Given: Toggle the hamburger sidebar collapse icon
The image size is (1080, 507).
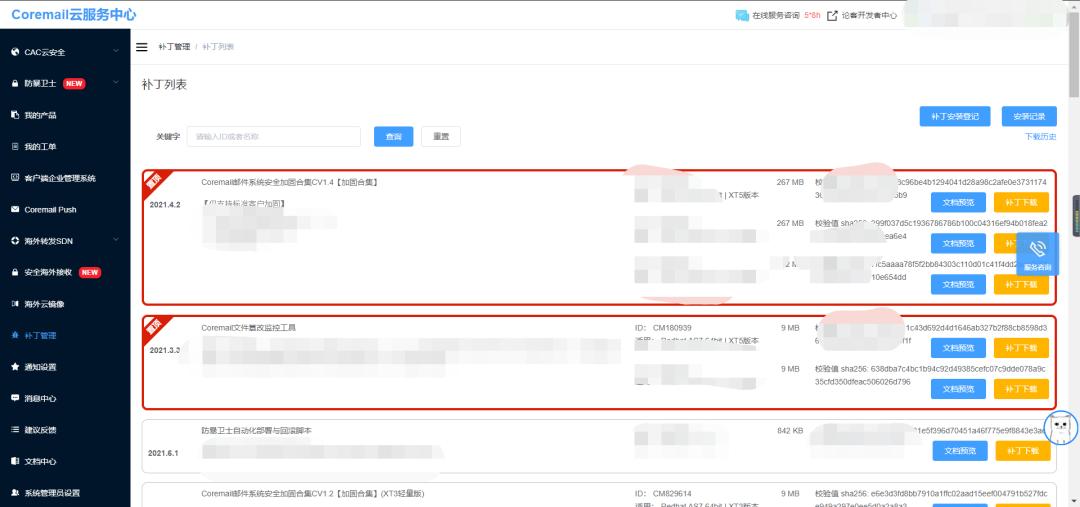Looking at the screenshot, I should [x=141, y=47].
